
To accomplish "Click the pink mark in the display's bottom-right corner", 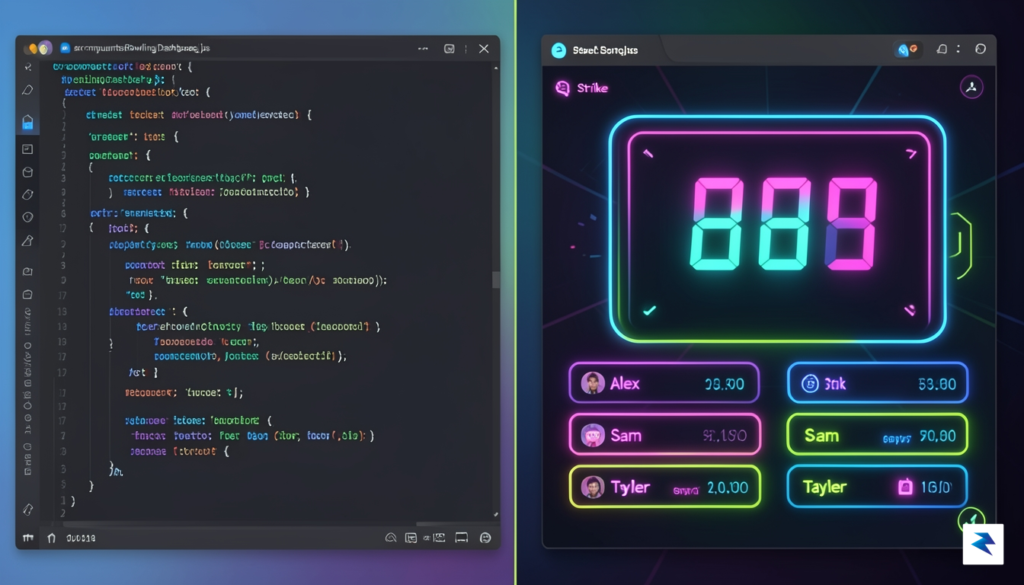I will click(x=910, y=311).
